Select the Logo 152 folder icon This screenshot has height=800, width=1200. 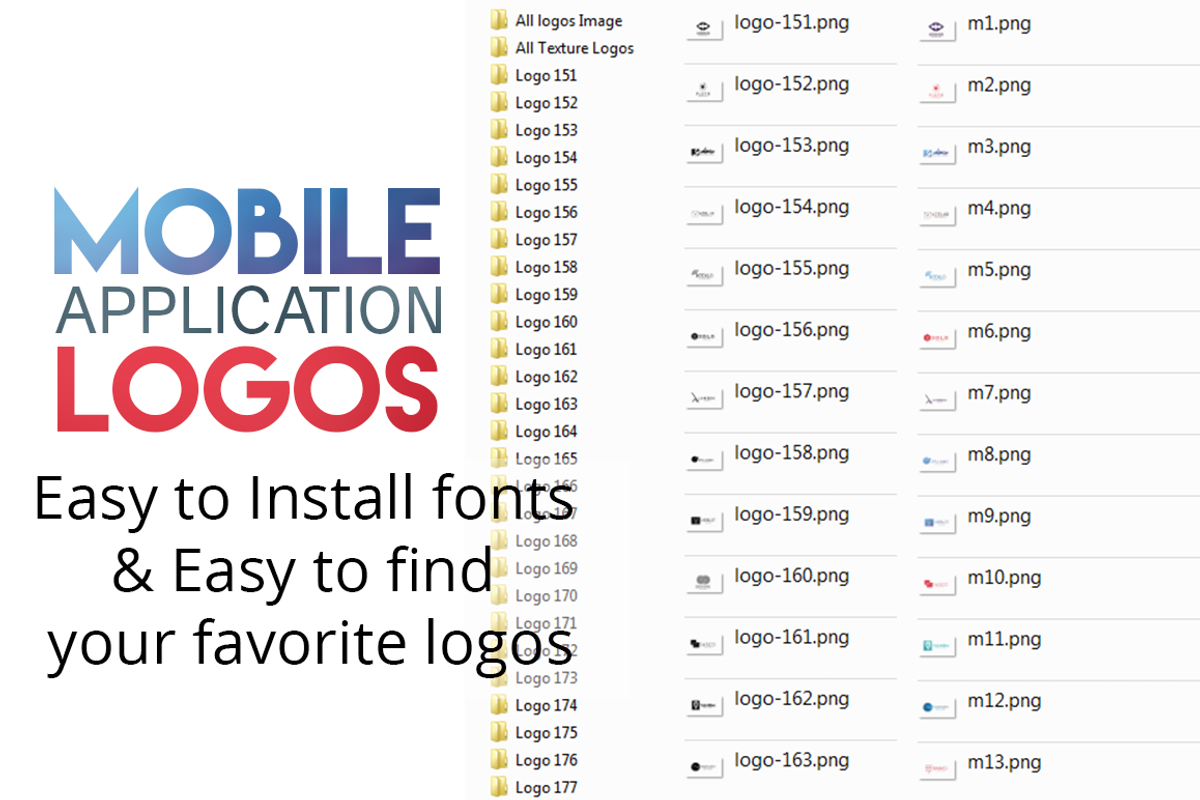coord(499,102)
